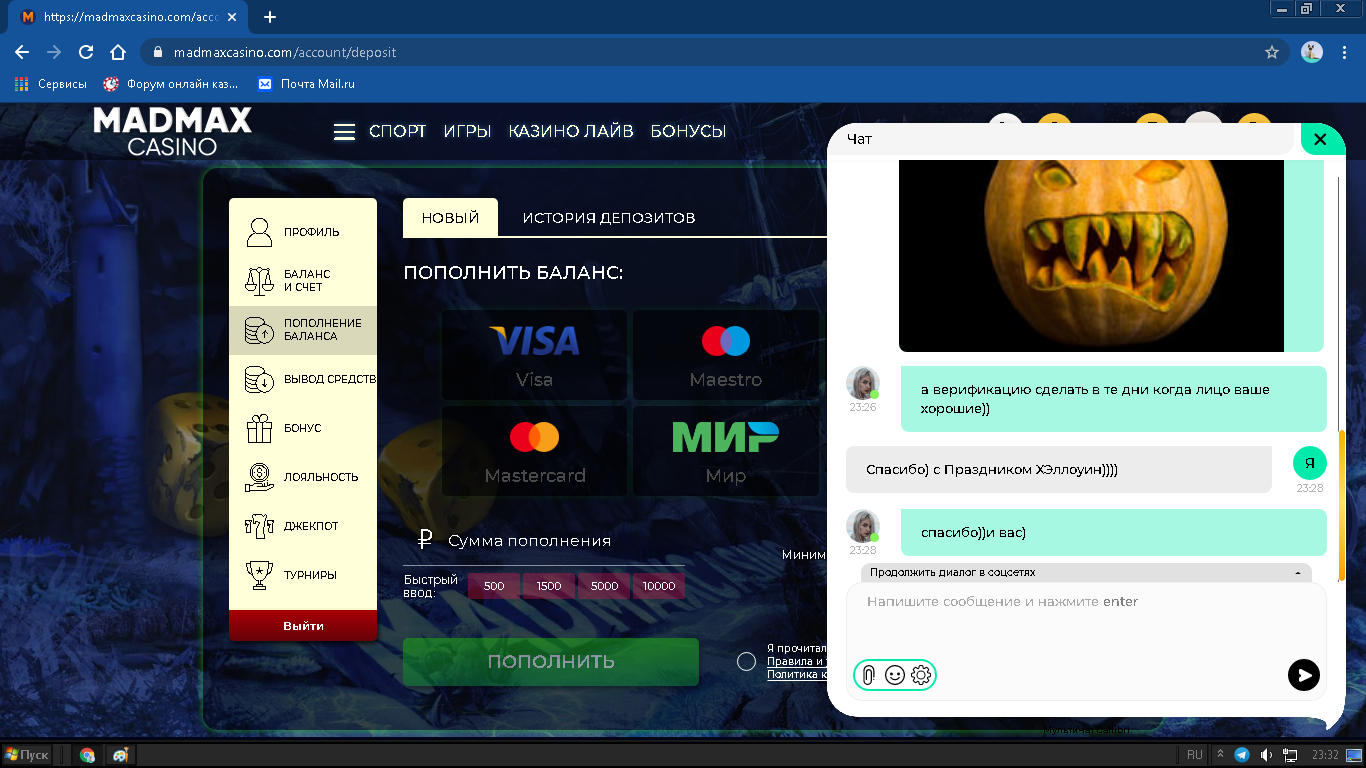This screenshot has width=1366, height=768.
Task: Reload the page with refresh icon
Action: click(86, 52)
